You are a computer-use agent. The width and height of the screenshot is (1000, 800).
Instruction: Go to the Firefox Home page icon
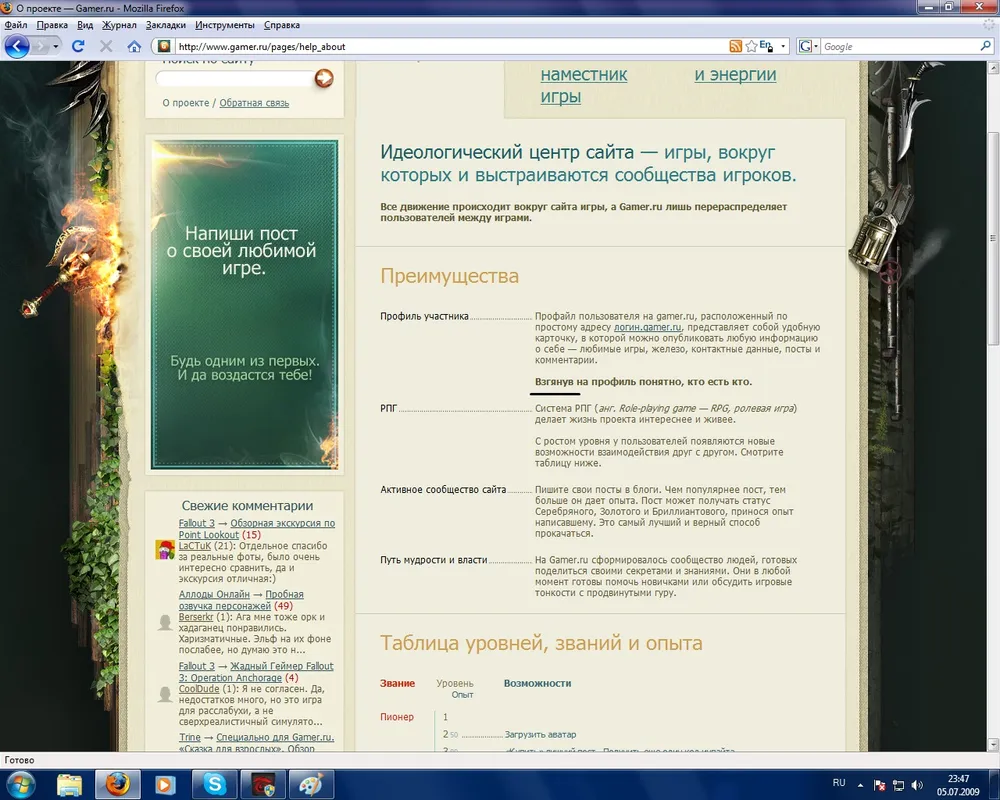[134, 46]
